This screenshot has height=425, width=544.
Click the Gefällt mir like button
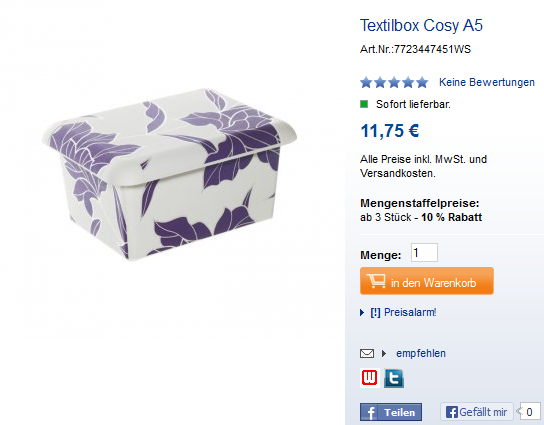(x=477, y=412)
